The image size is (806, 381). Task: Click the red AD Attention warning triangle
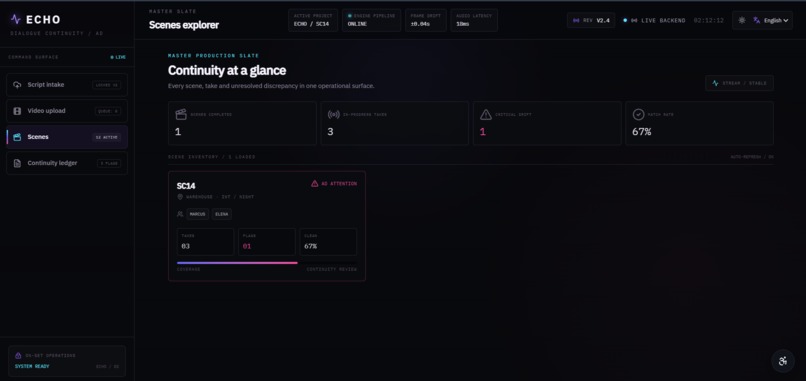pyautogui.click(x=315, y=184)
